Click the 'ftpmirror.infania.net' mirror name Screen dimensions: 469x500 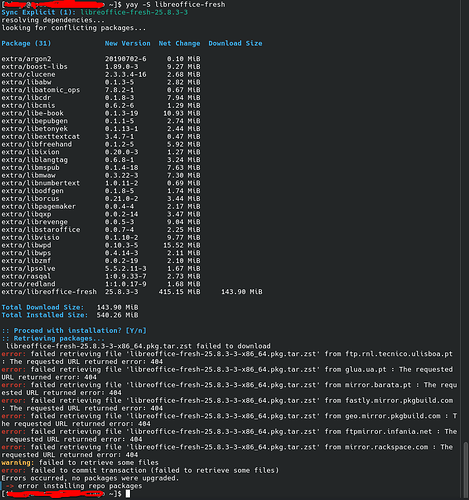(389, 432)
